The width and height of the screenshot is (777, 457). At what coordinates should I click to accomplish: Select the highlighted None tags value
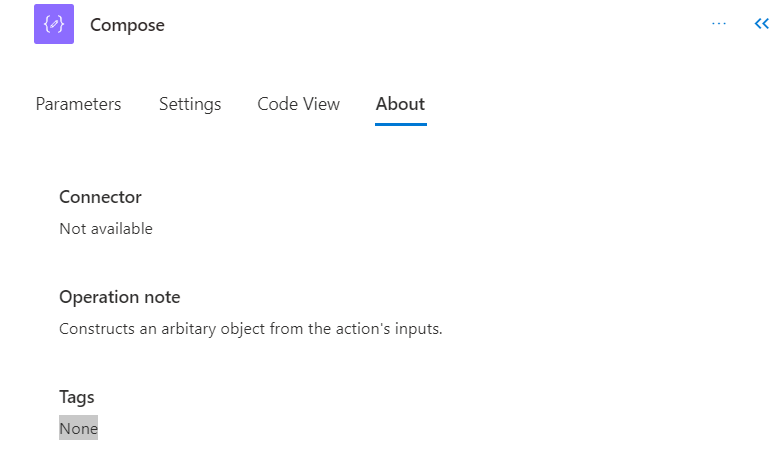tap(78, 429)
